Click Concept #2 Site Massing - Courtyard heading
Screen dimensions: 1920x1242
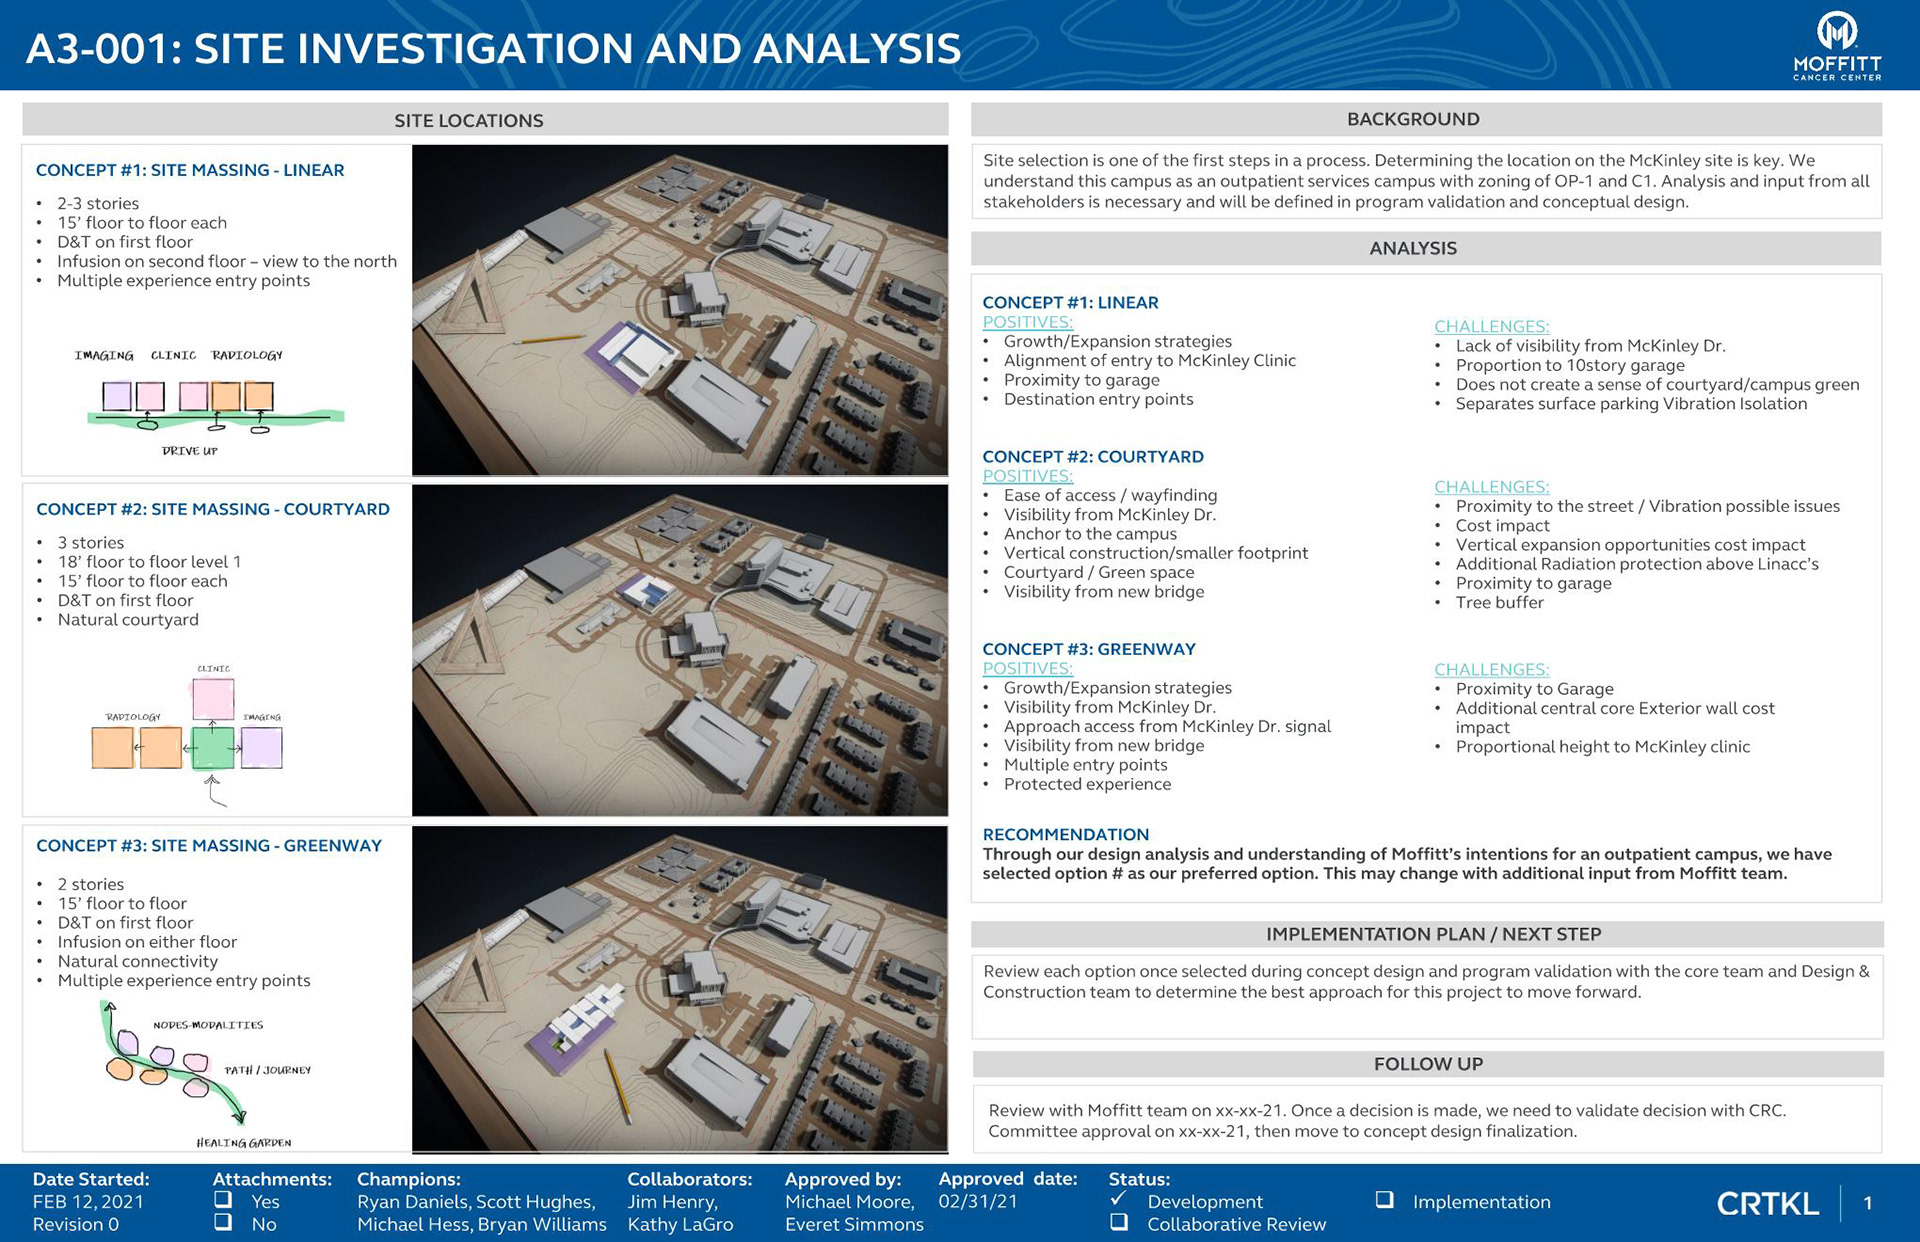[x=213, y=509]
